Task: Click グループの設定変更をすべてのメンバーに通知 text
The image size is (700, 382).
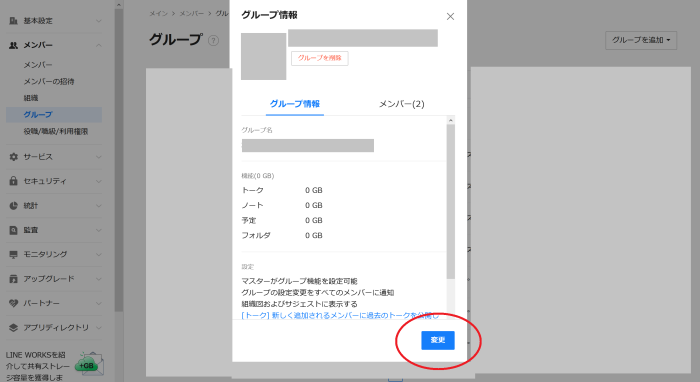Action: [x=317, y=293]
